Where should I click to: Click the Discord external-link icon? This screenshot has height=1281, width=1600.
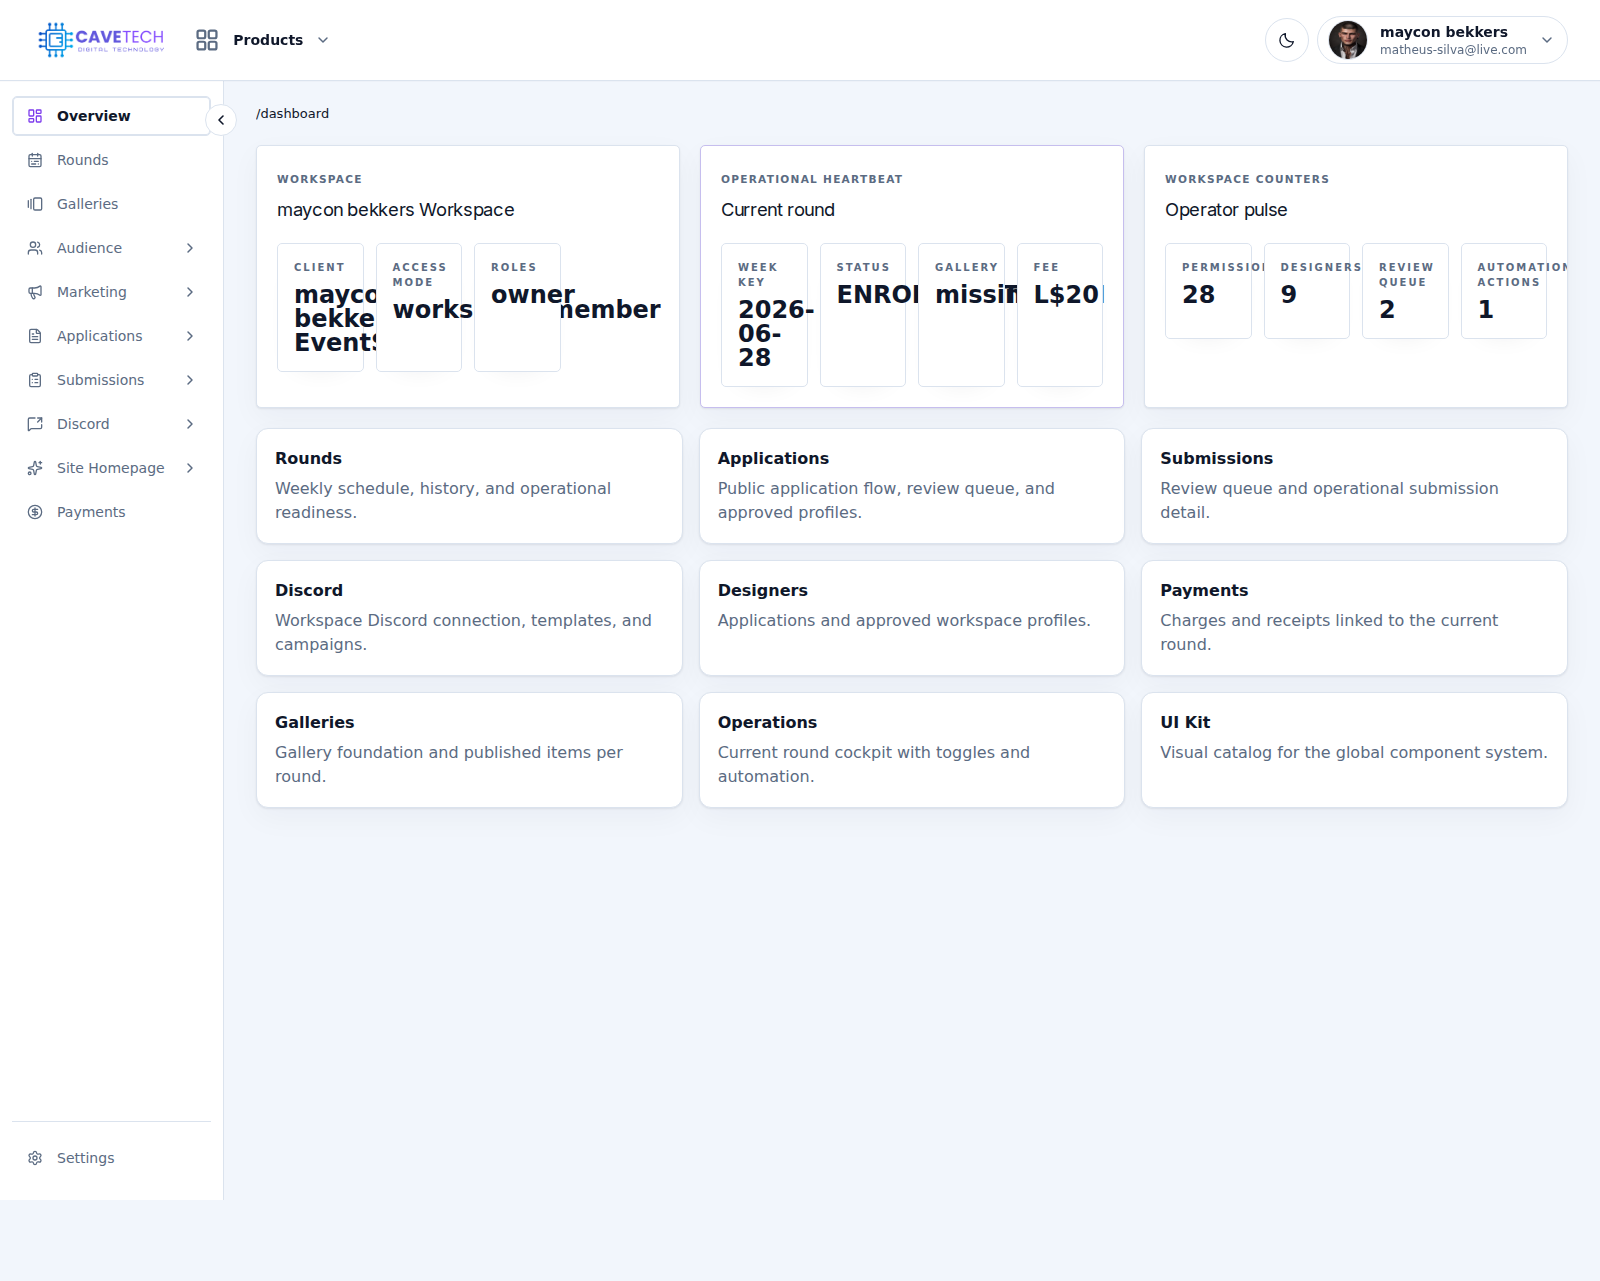pos(35,424)
